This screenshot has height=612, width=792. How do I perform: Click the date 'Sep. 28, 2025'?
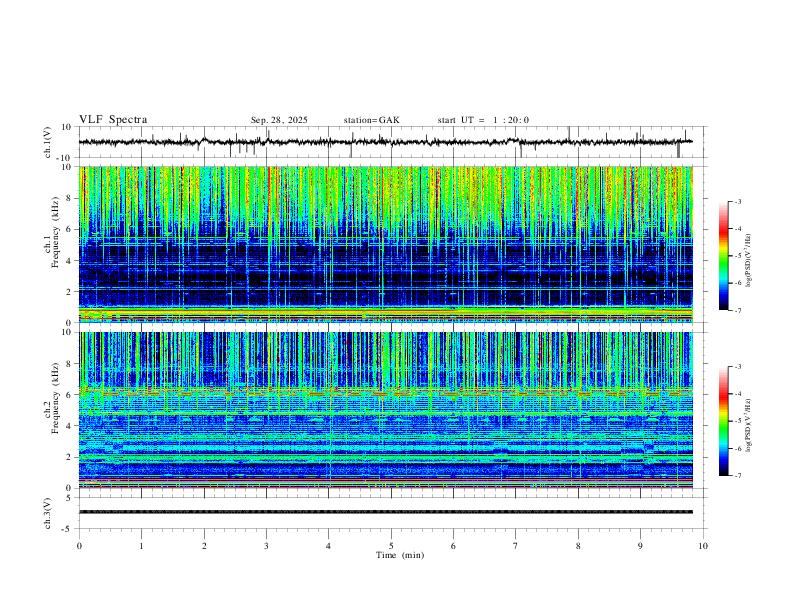(279, 120)
